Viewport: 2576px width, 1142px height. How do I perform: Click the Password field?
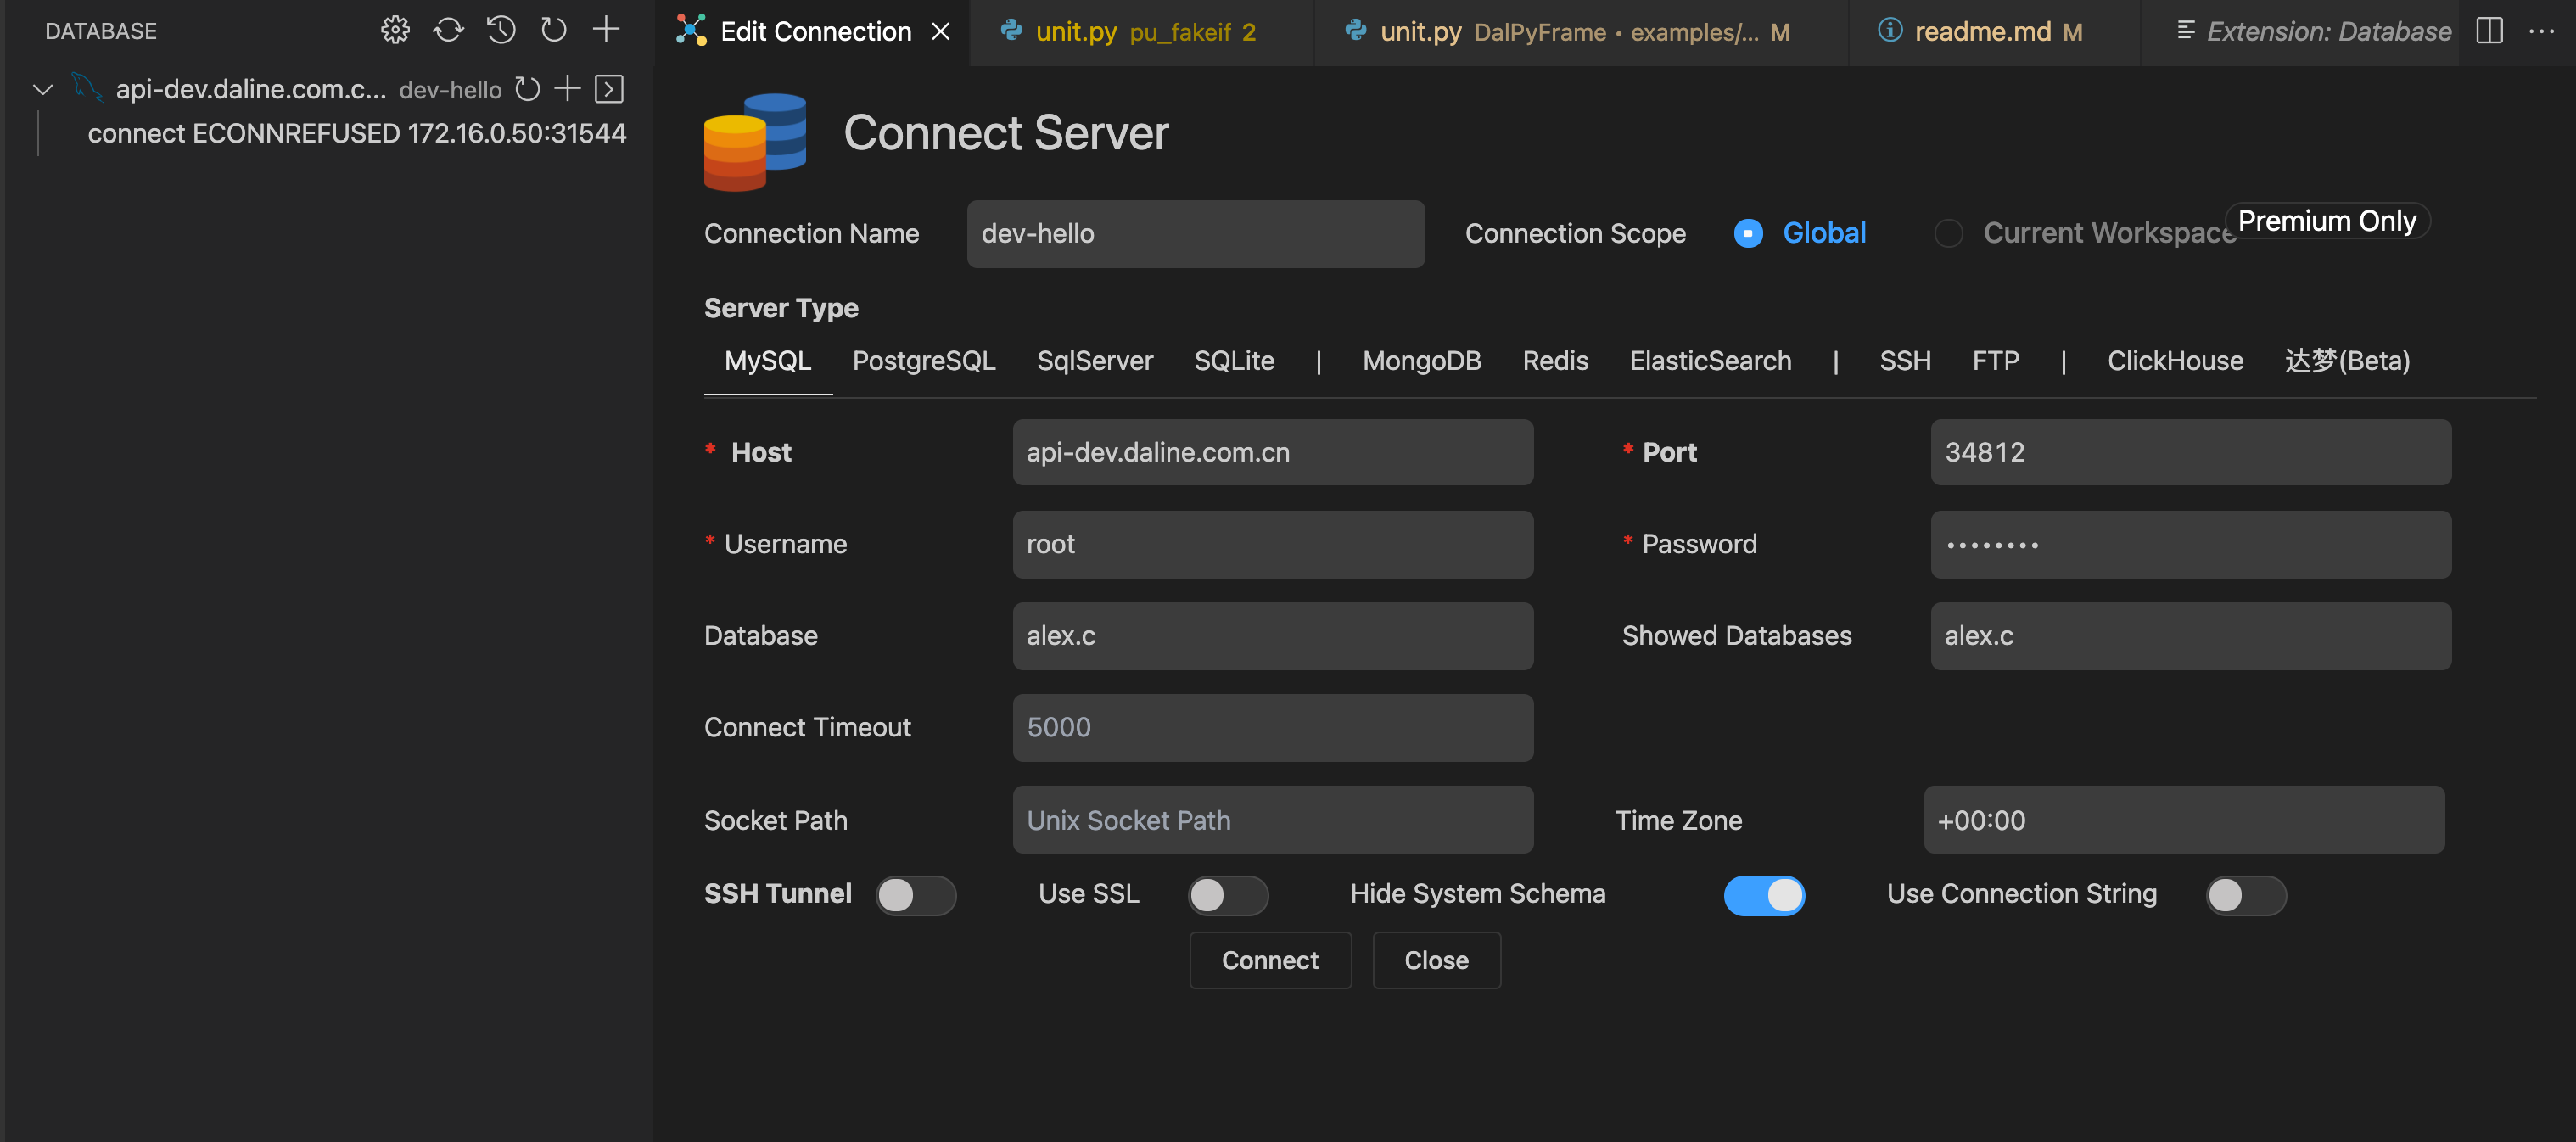pyautogui.click(x=2190, y=545)
